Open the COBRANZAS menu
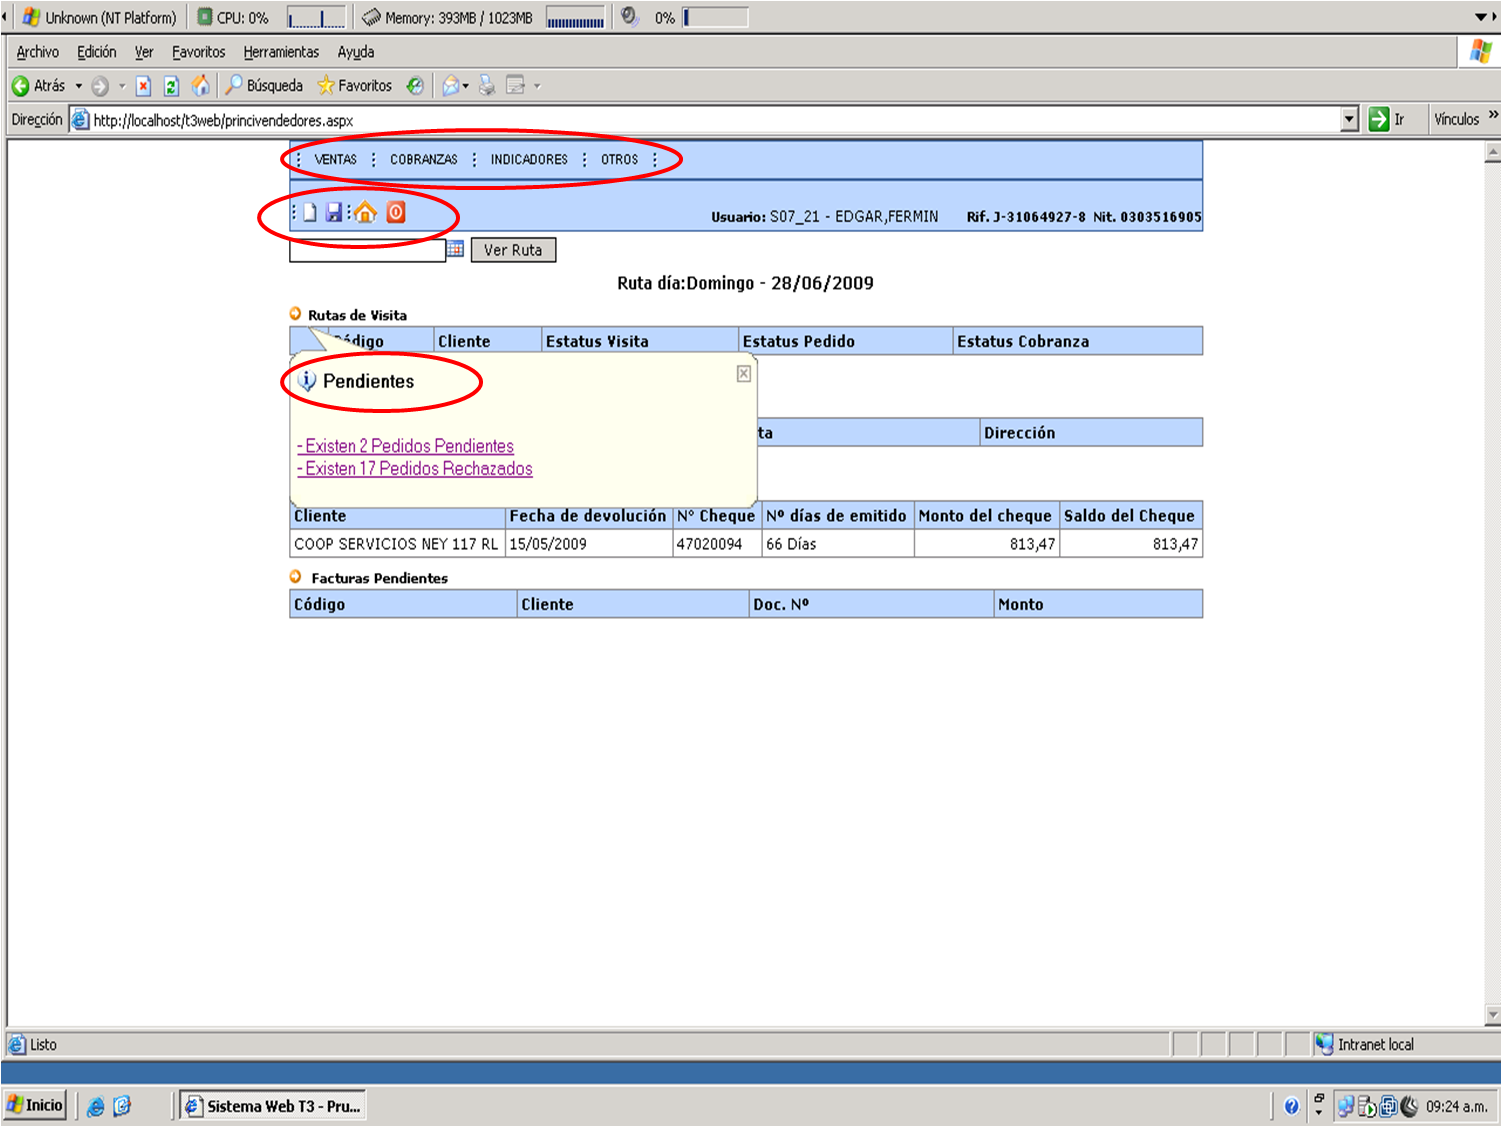1502x1127 pixels. (x=424, y=159)
